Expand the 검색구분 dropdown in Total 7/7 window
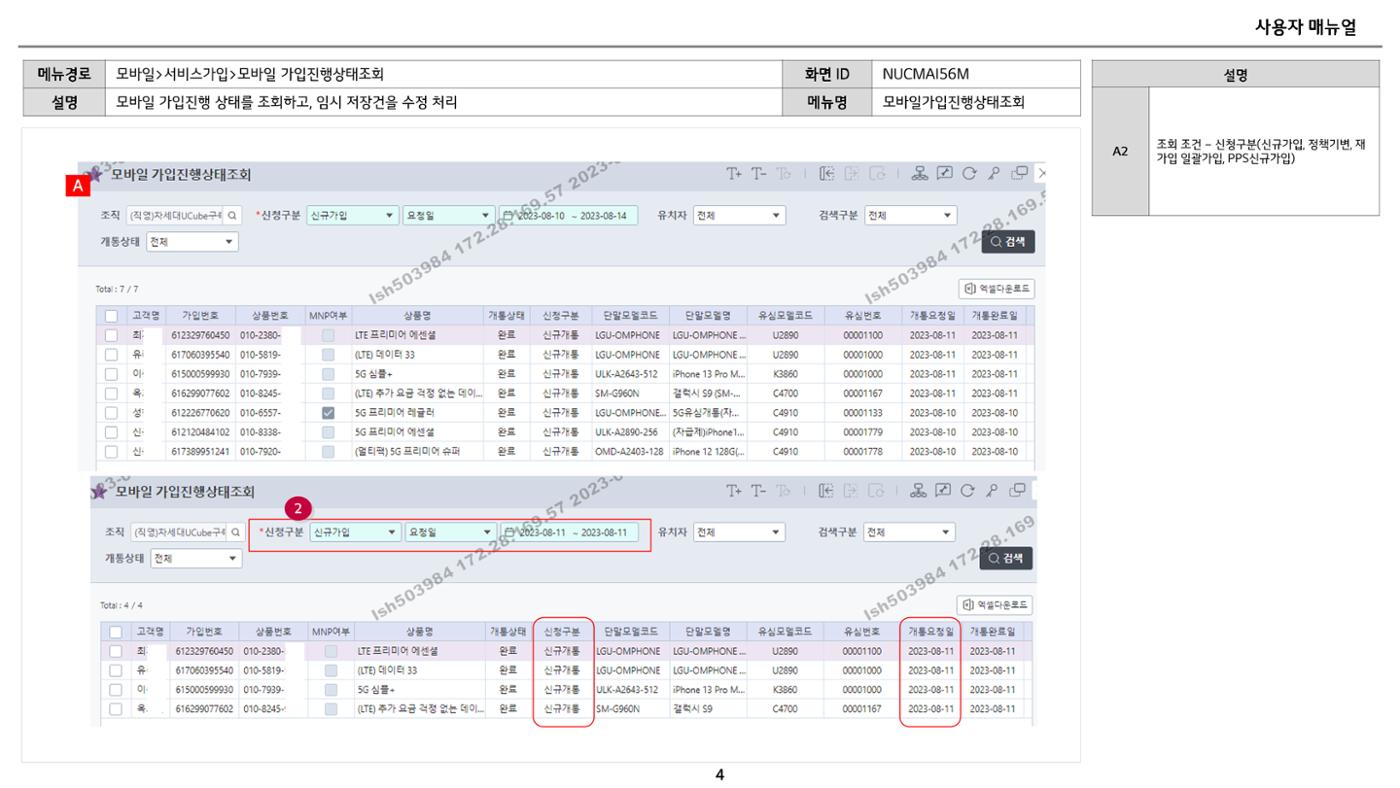 pyautogui.click(x=910, y=215)
